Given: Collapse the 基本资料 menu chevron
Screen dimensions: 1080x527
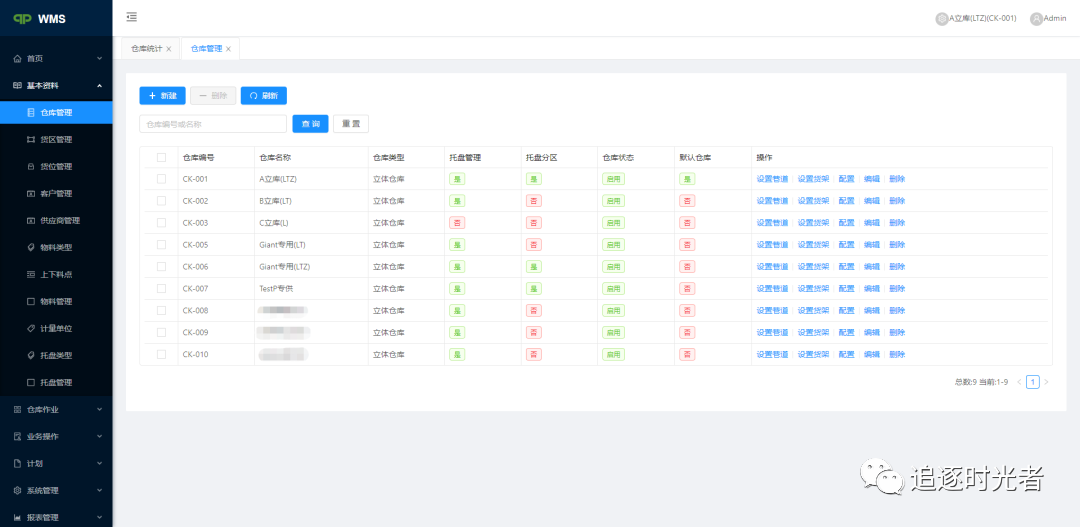Looking at the screenshot, I should [99, 85].
